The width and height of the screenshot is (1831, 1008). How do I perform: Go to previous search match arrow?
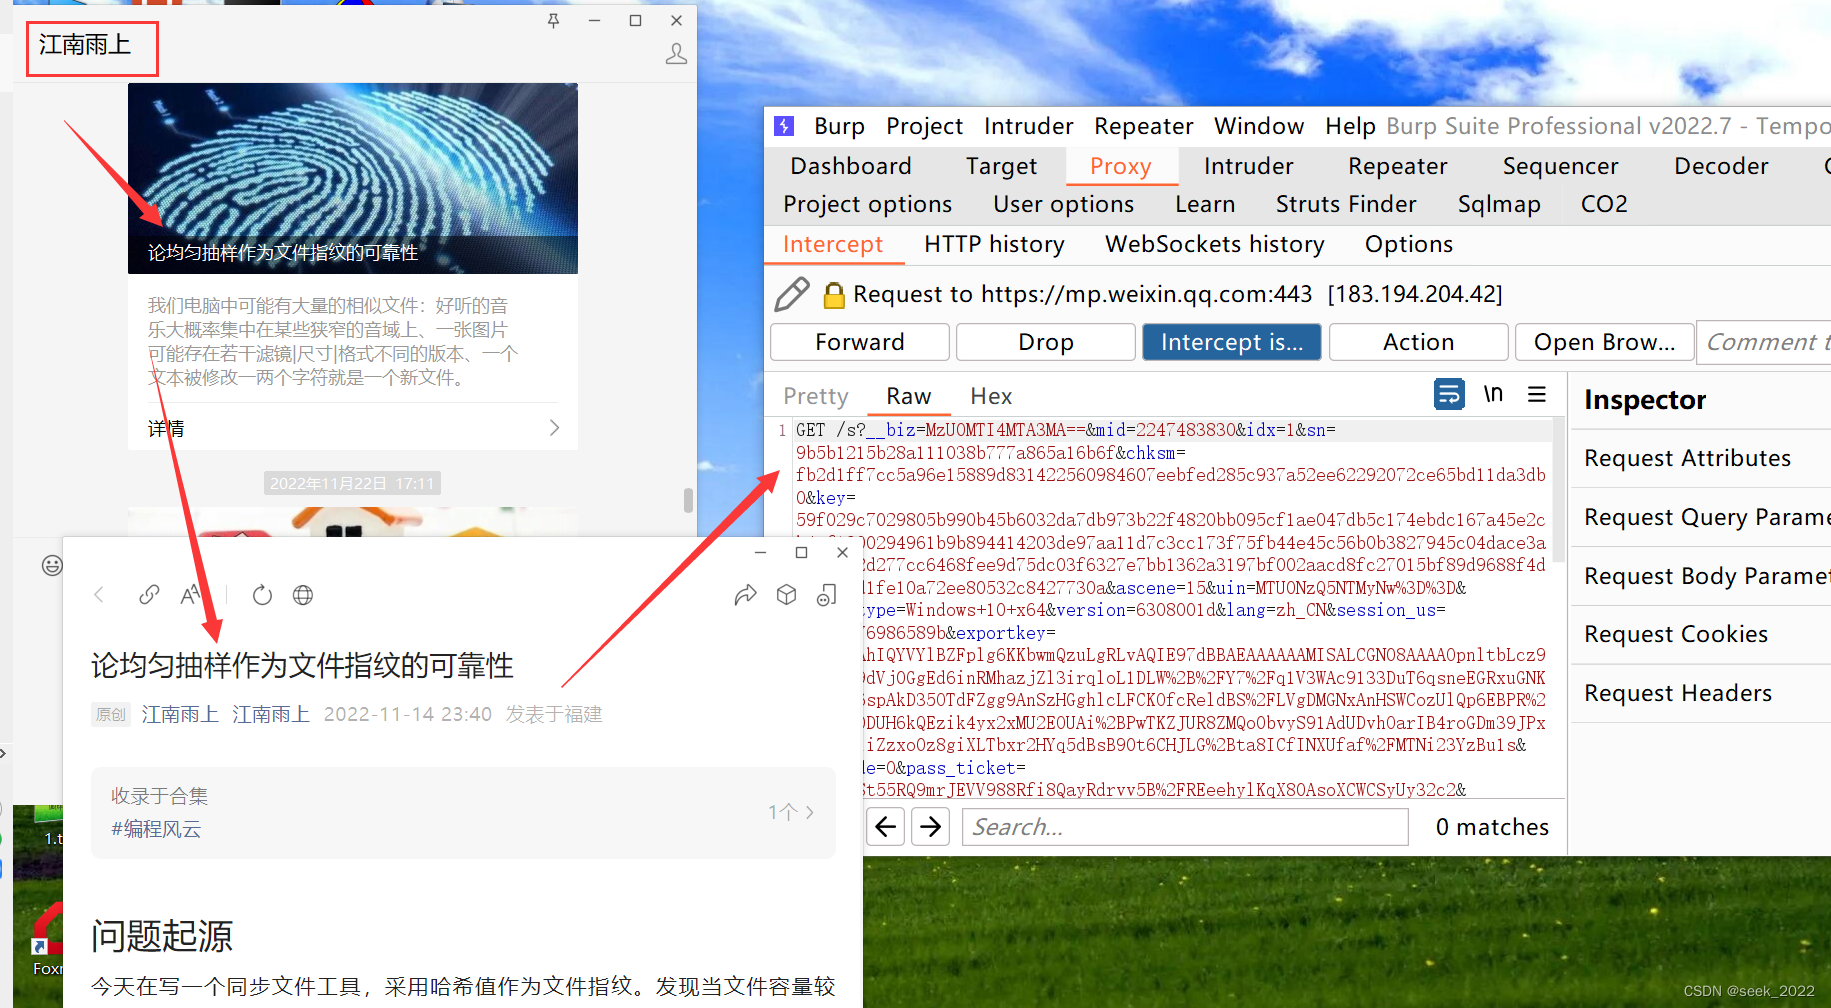(x=886, y=826)
